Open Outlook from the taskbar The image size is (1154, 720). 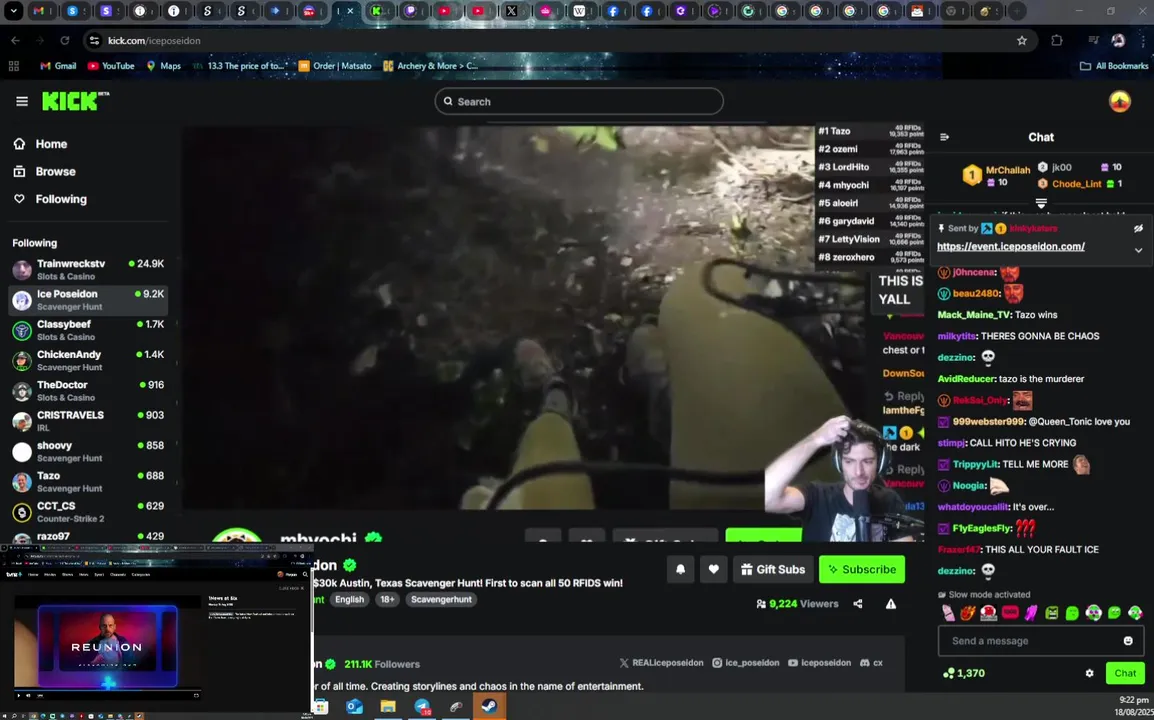[354, 706]
